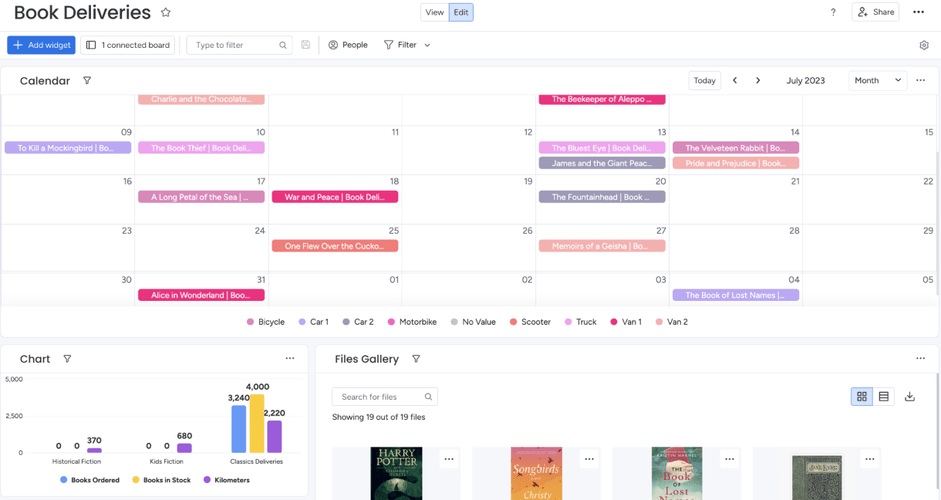Open the Filter dropdown in the toolbar
The height and width of the screenshot is (500, 941).
coord(407,45)
